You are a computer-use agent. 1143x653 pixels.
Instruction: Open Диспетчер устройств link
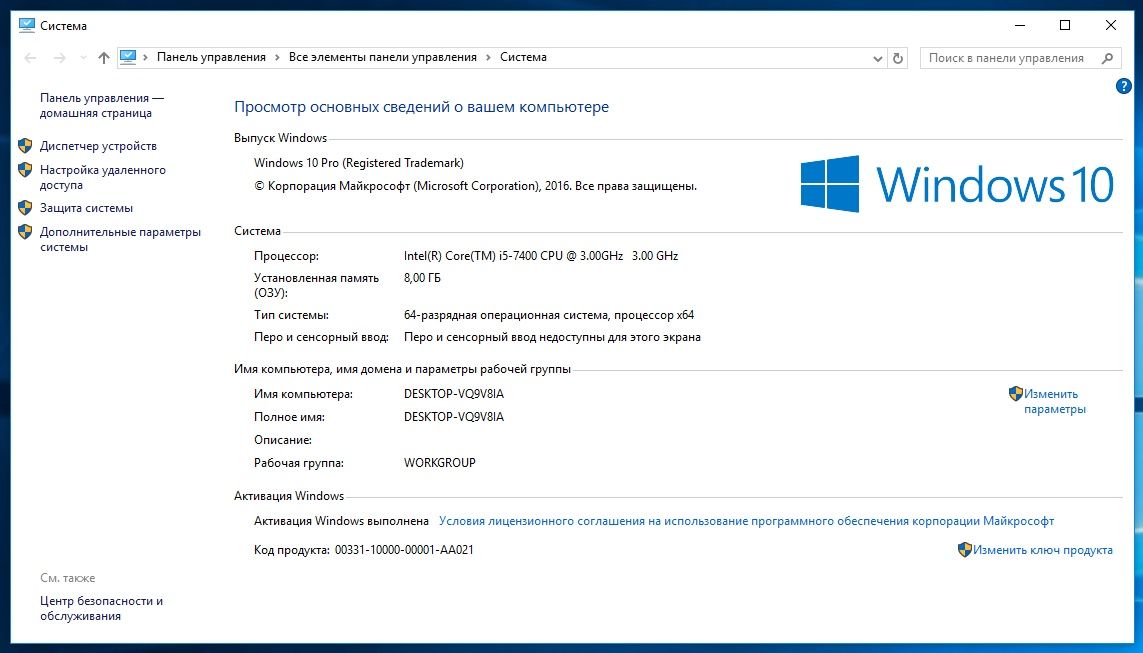pyautogui.click(x=98, y=146)
